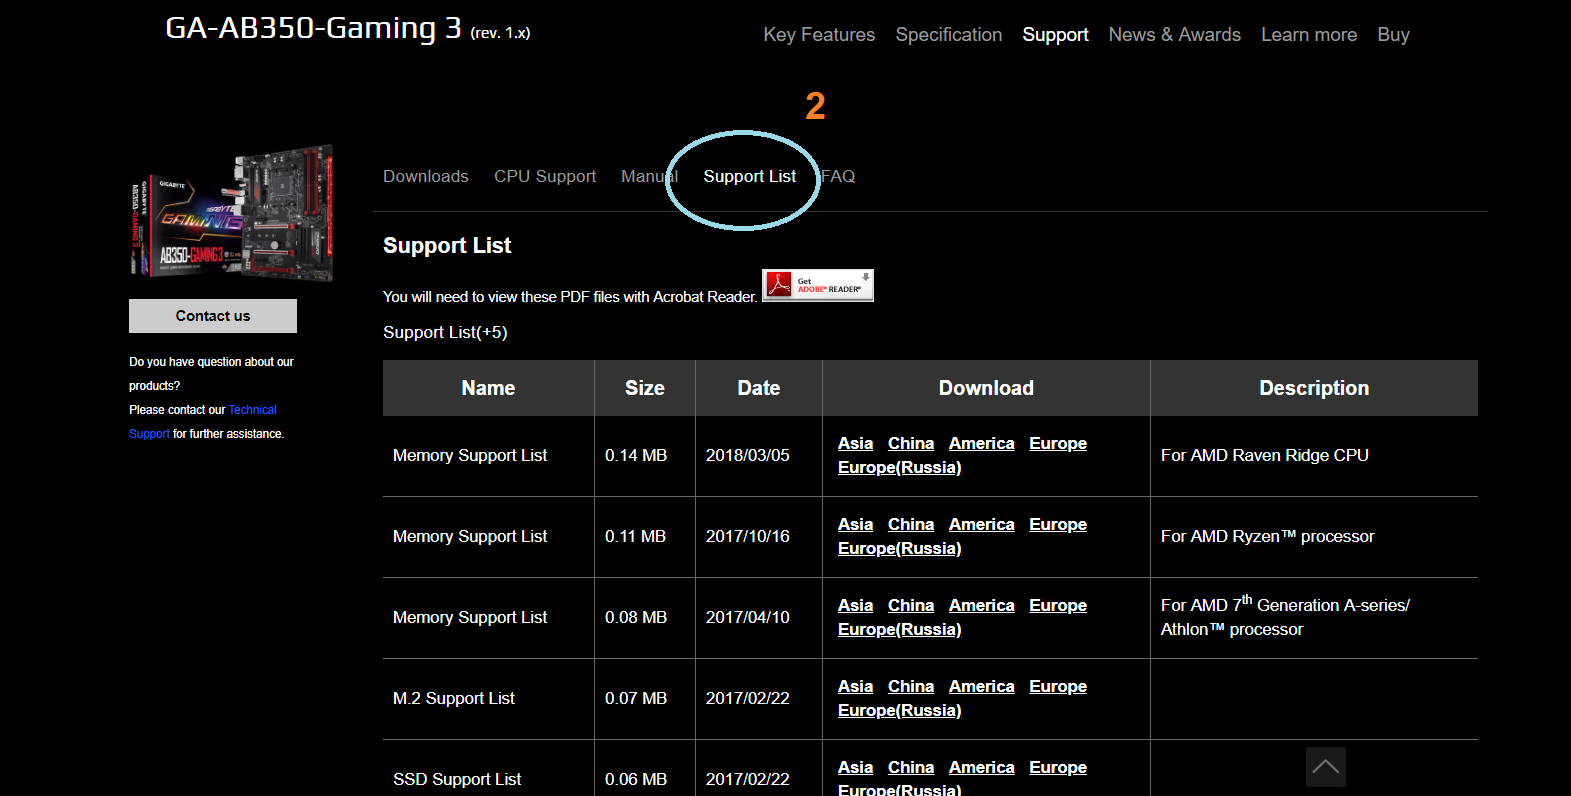
Task: Download M.2 Support List from Europe(Russia)
Action: pyautogui.click(x=899, y=710)
